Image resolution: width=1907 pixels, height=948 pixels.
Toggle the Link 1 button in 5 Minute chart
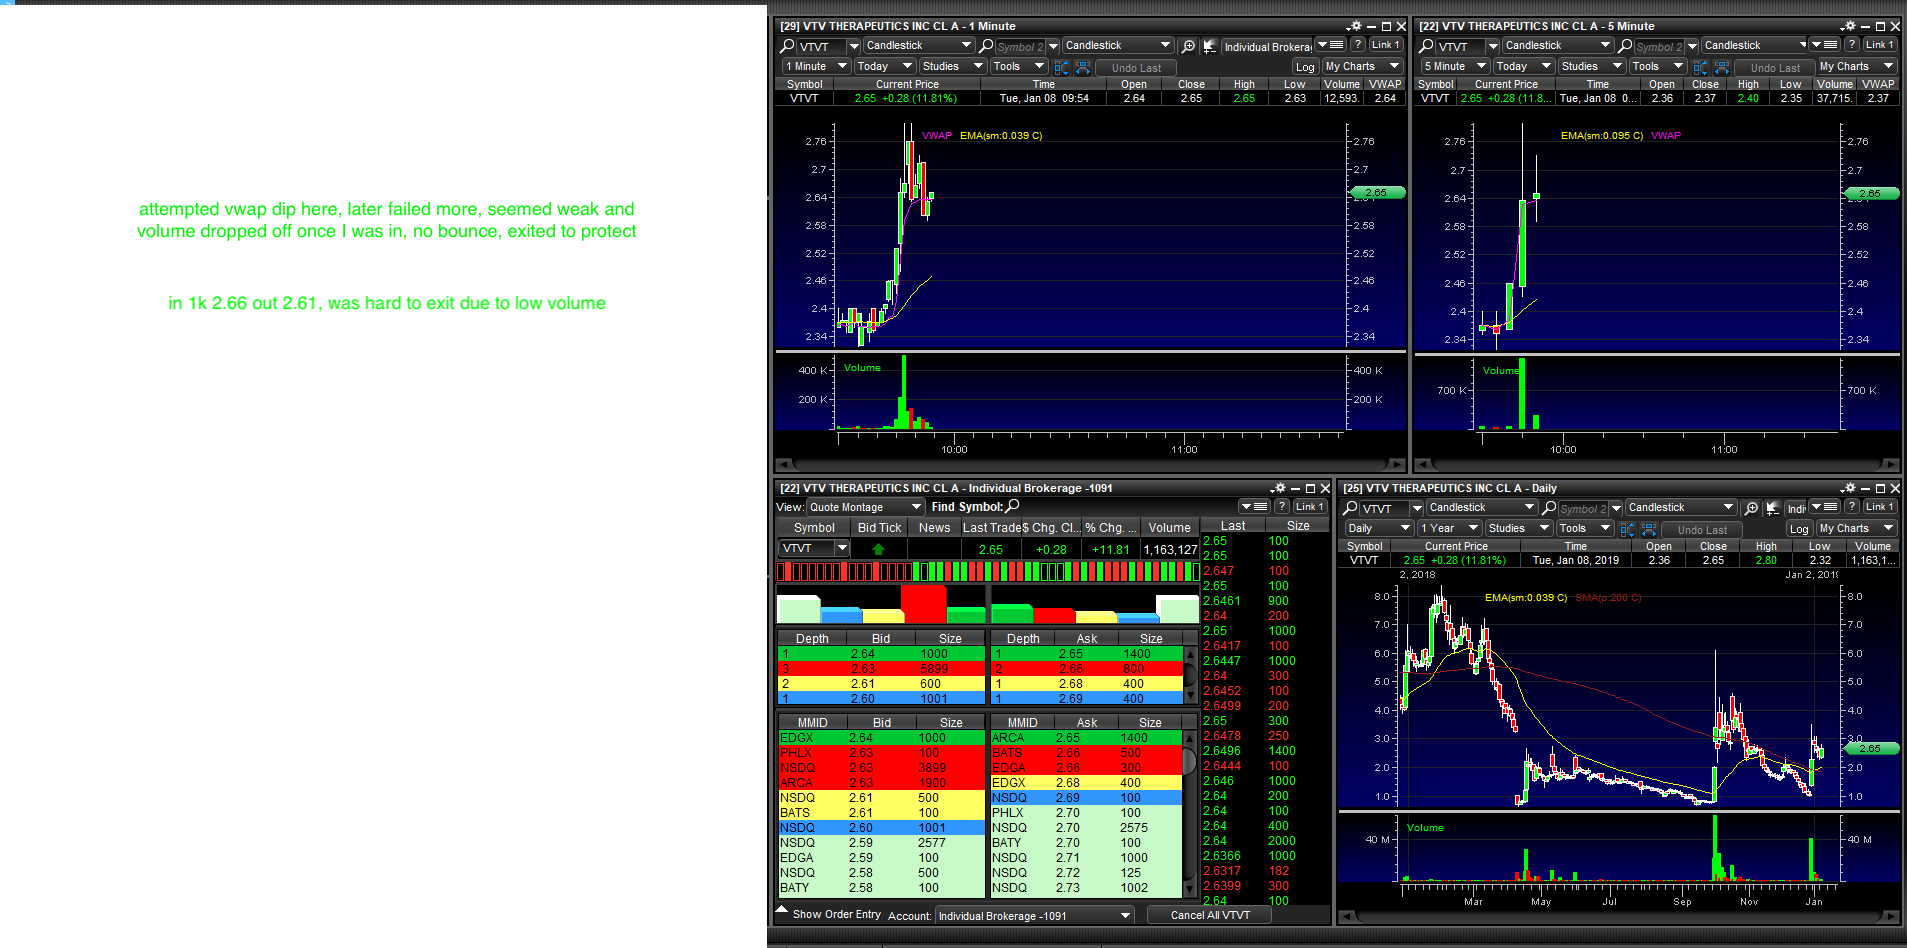(1880, 45)
